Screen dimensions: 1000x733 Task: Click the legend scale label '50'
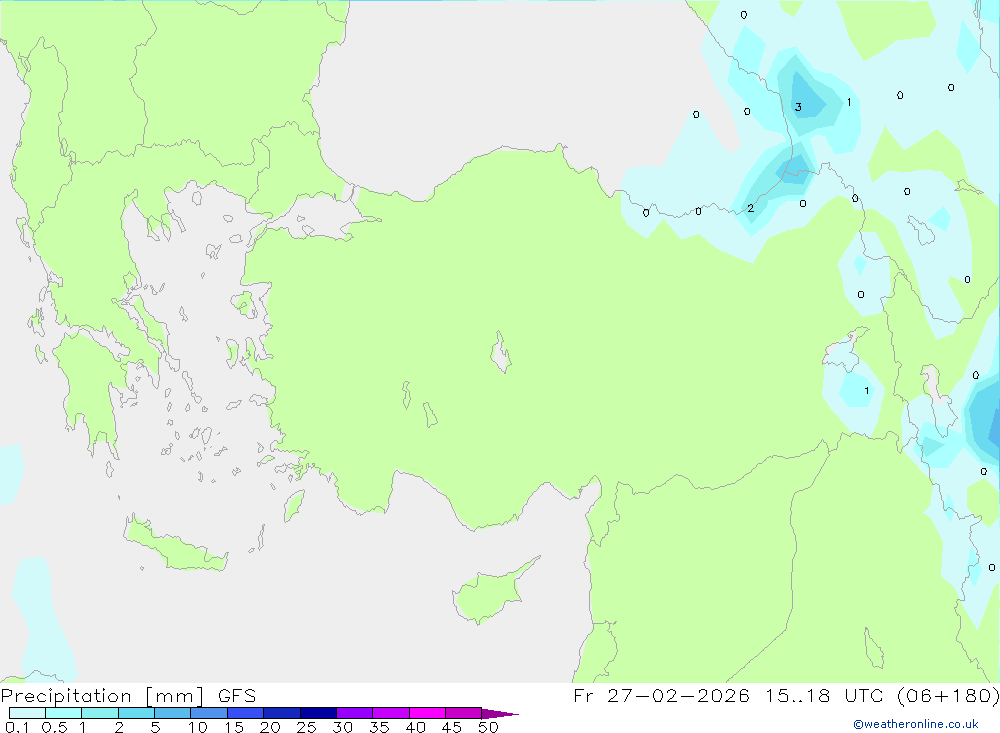(488, 727)
